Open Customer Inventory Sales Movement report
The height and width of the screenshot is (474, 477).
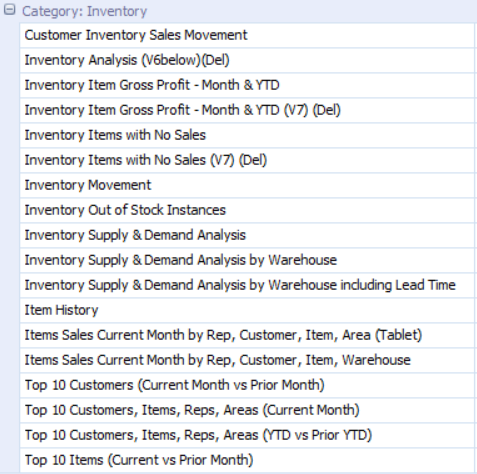247,35
